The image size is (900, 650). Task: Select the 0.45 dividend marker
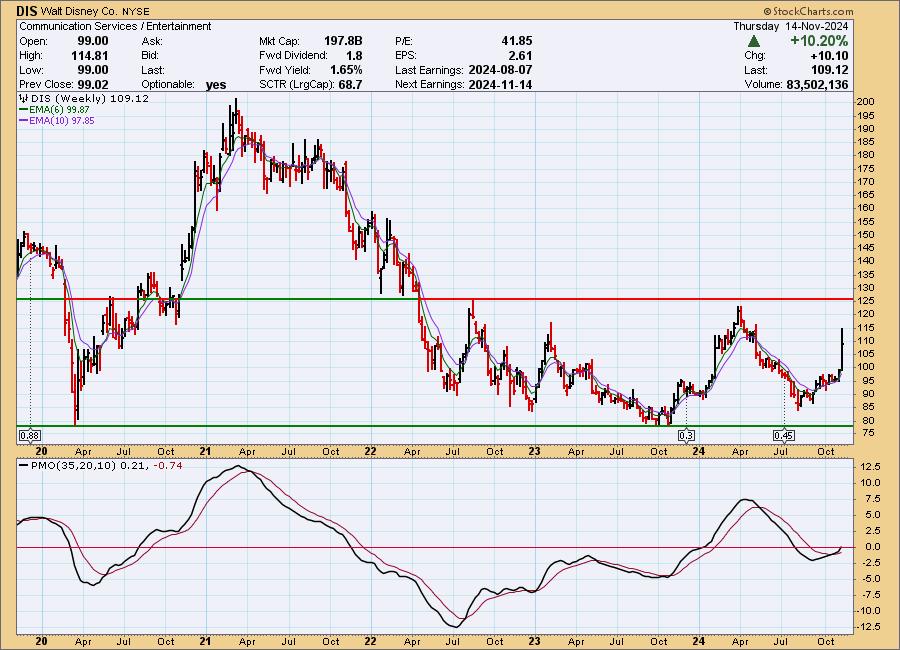[x=784, y=435]
